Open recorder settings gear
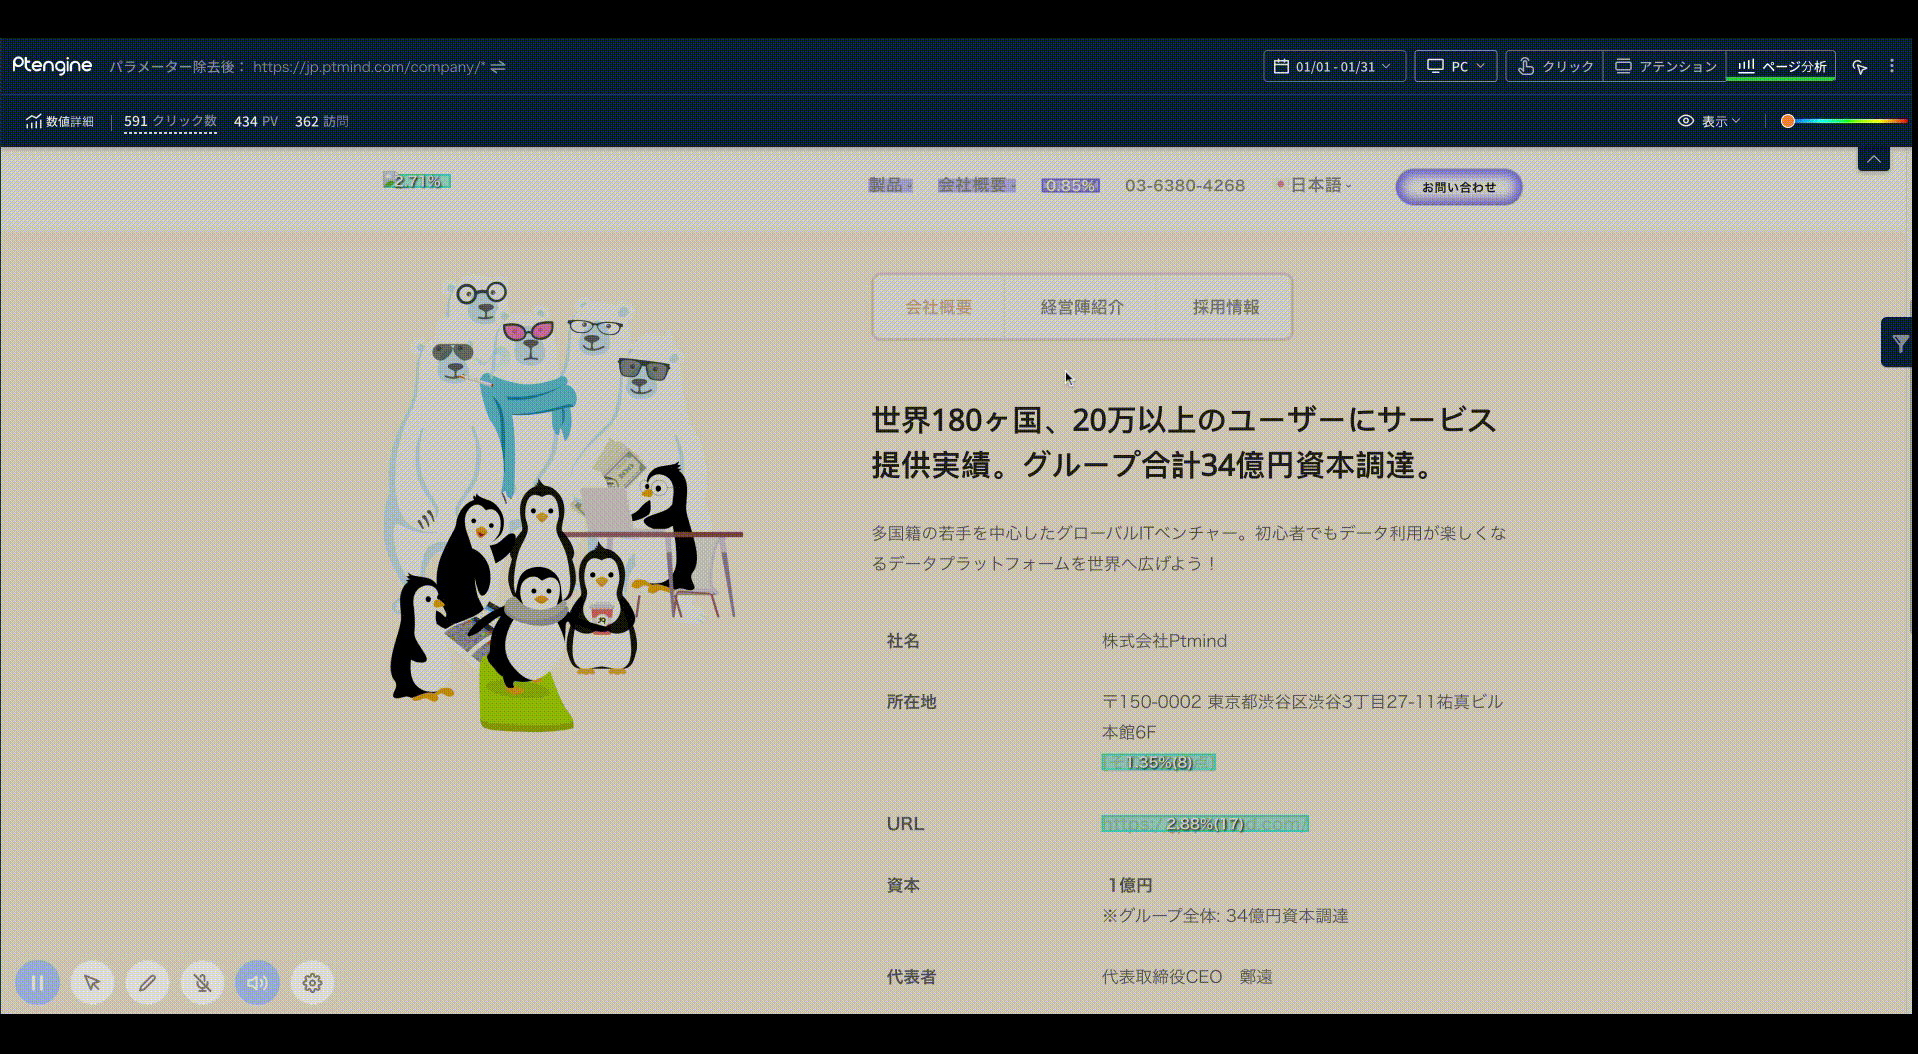 [312, 983]
